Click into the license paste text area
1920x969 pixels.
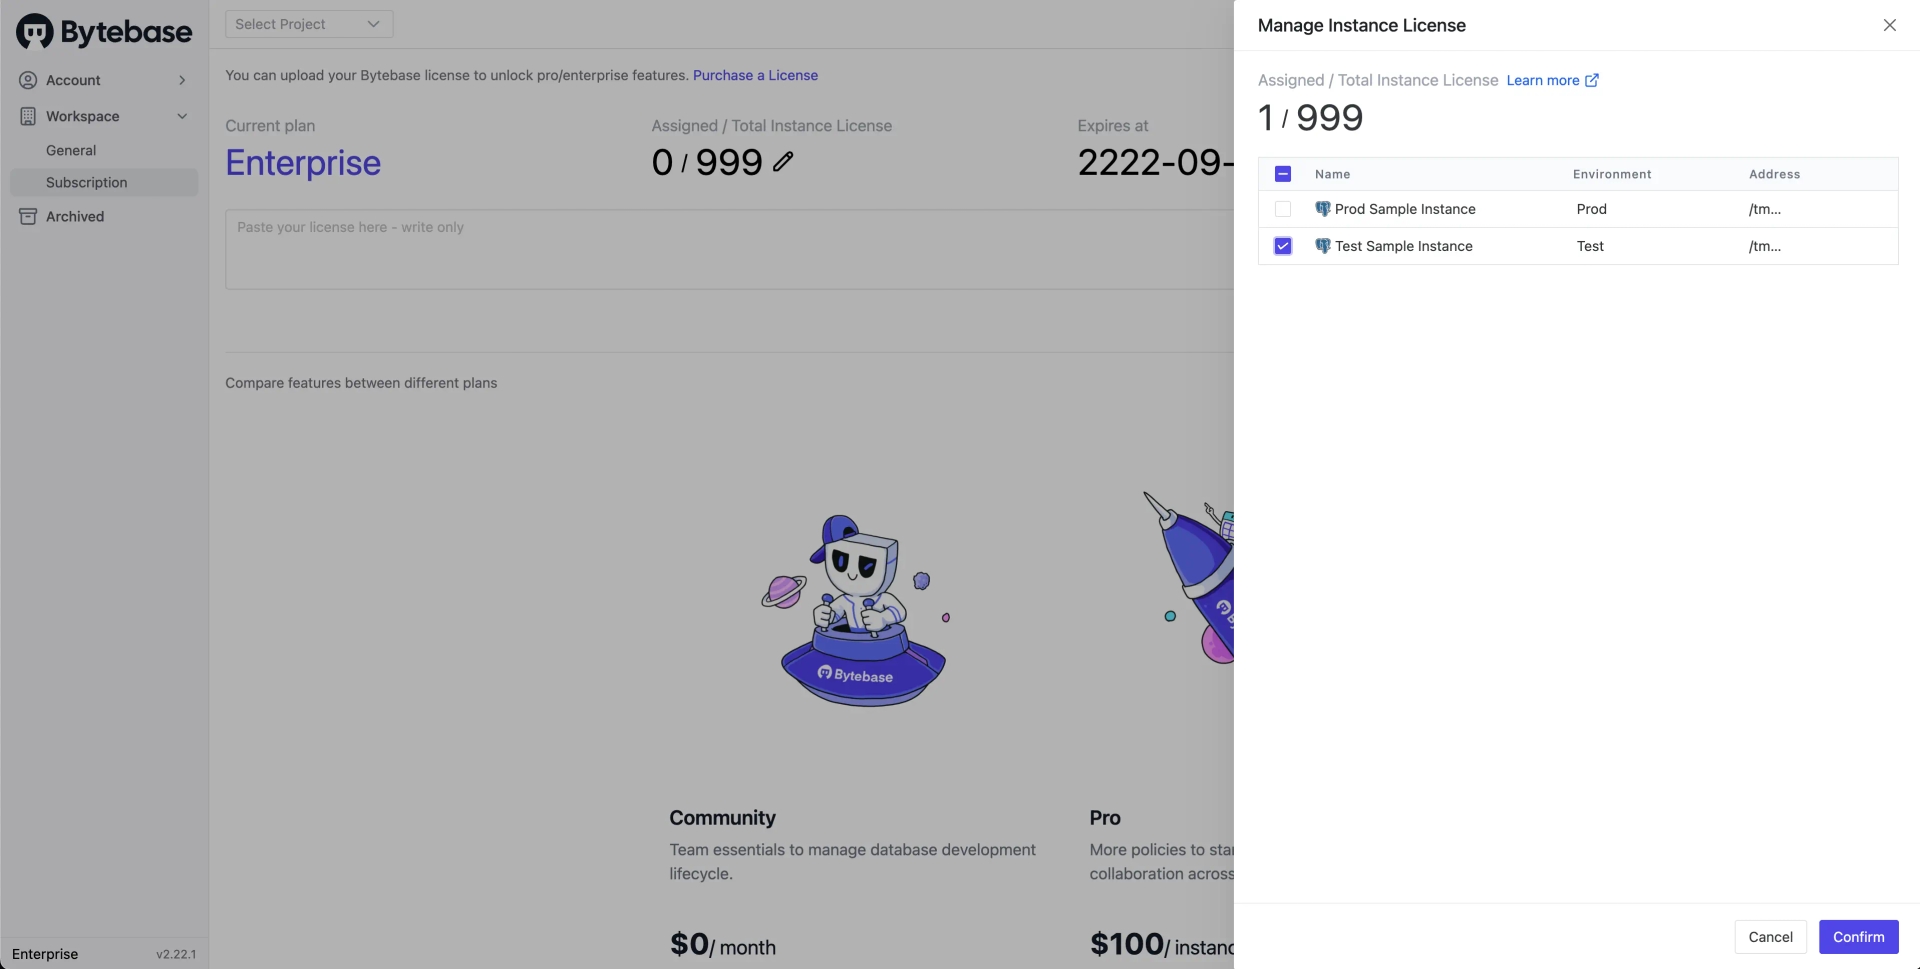click(x=729, y=249)
